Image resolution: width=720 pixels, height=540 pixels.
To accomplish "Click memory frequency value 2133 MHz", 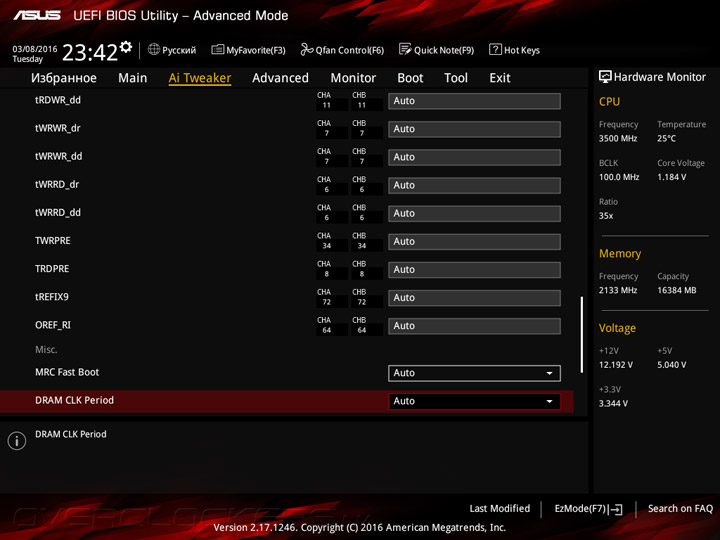I will pos(618,290).
